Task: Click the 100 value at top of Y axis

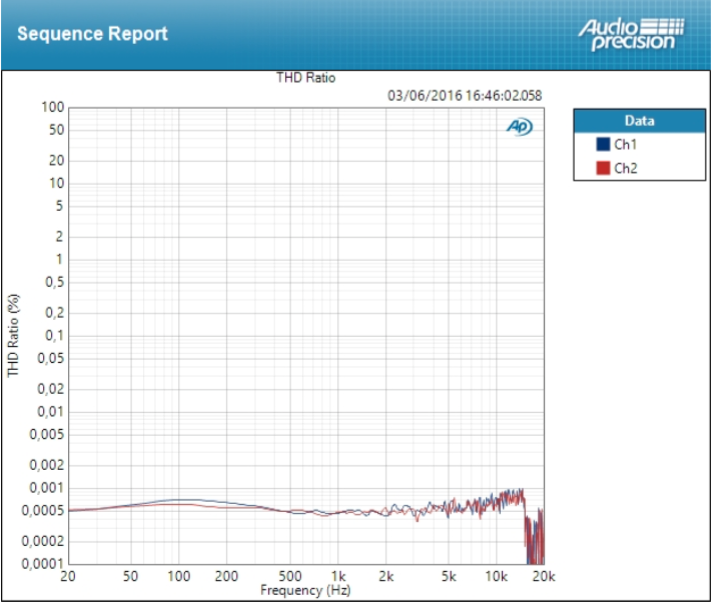Action: pyautogui.click(x=53, y=107)
